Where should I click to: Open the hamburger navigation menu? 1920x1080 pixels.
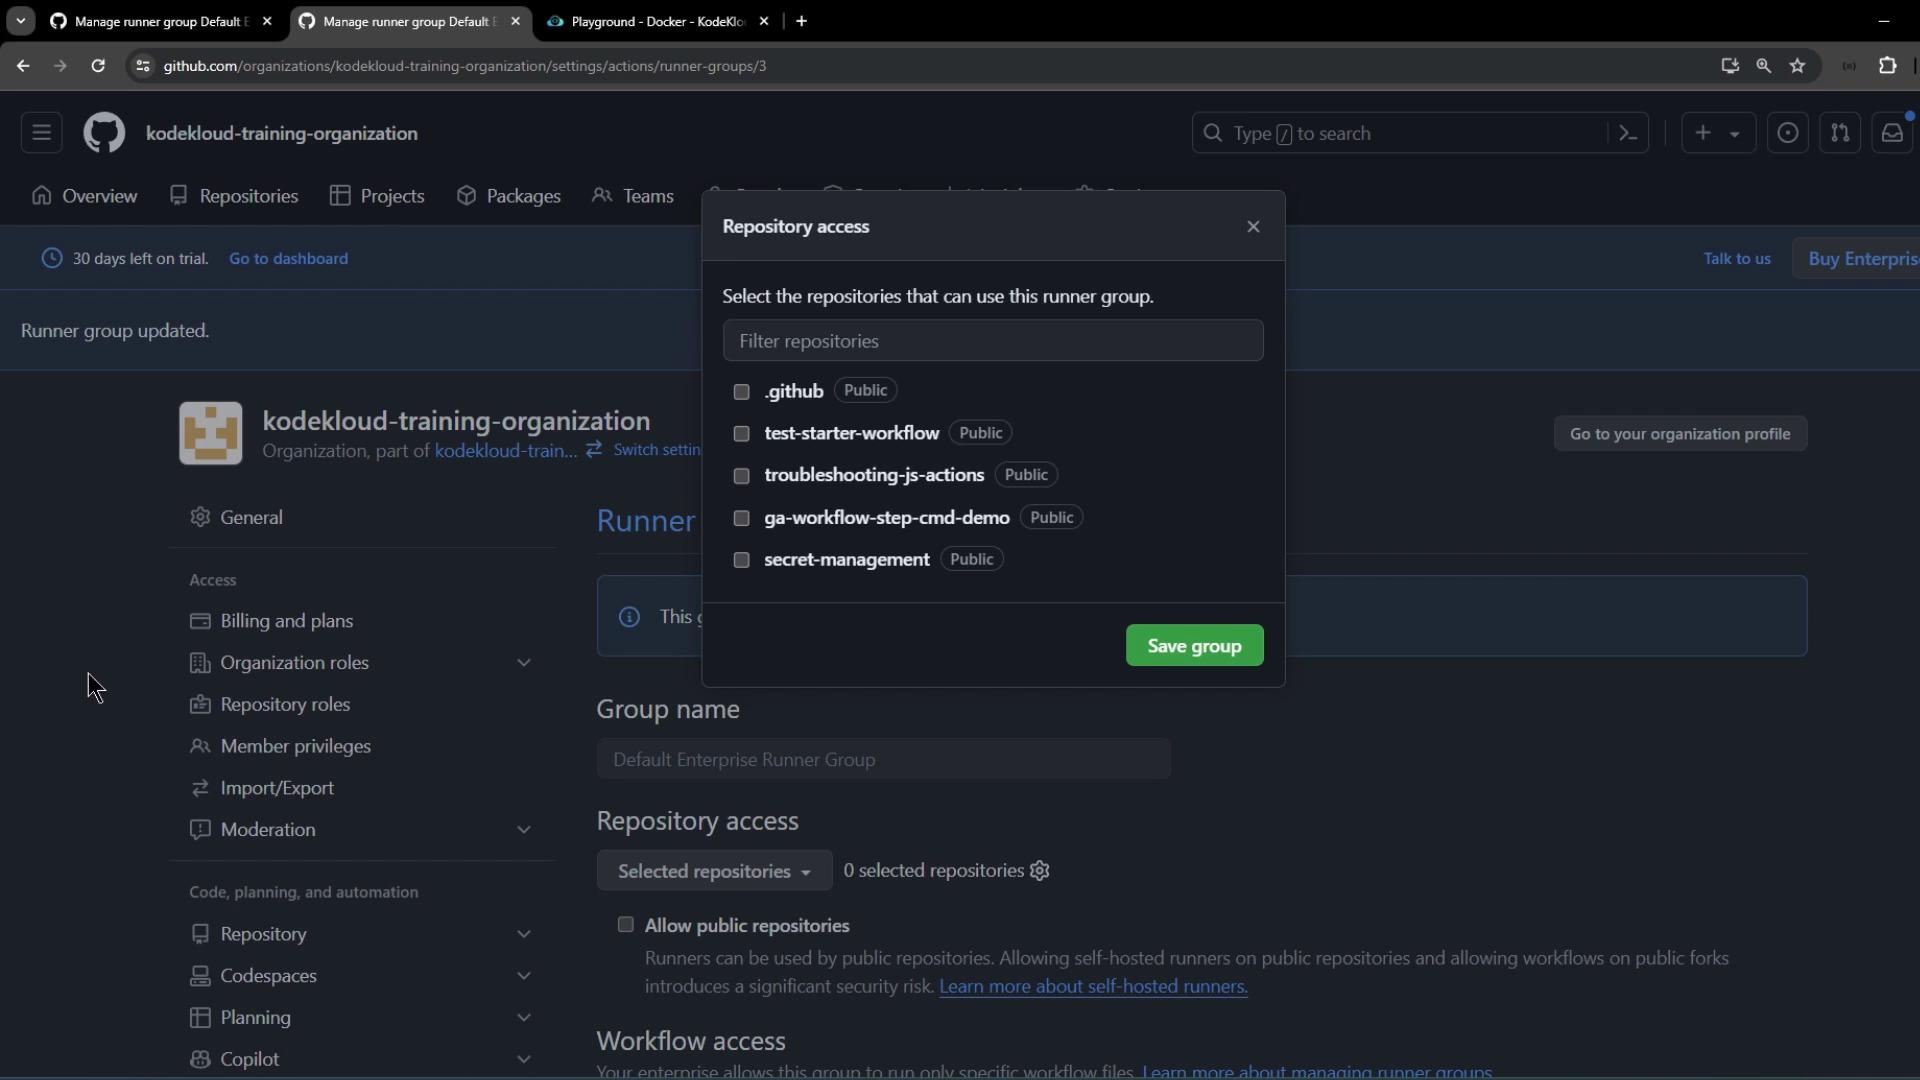[x=41, y=133]
